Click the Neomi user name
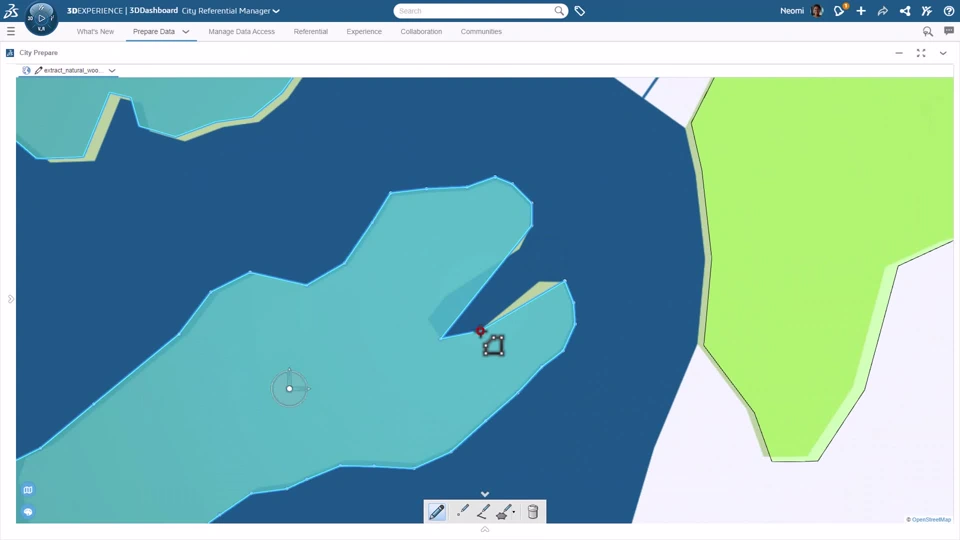 [x=792, y=10]
